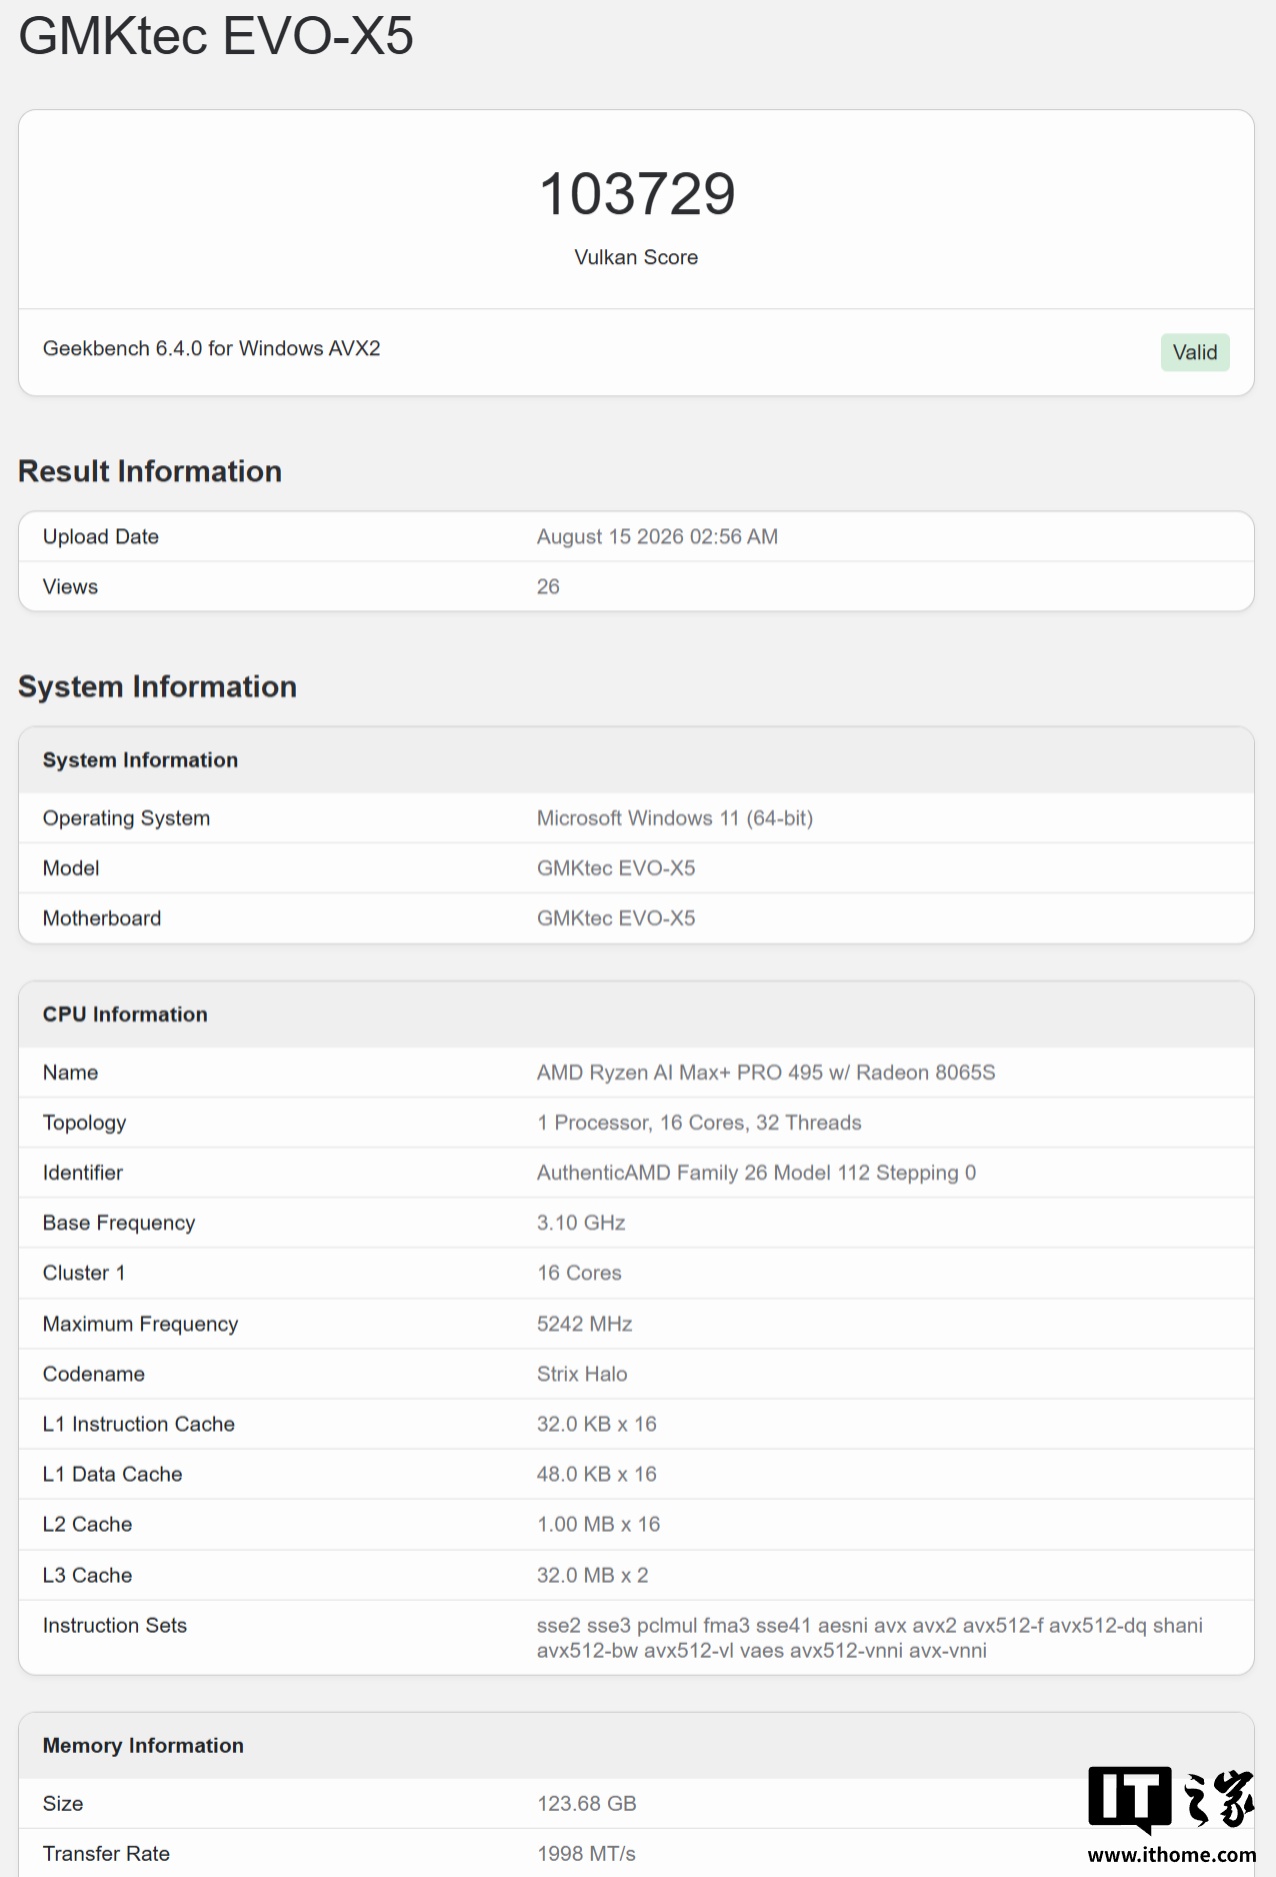Click the Topology row 16 Cores, 32 Threads
Image resolution: width=1276 pixels, height=1877 pixels.
(636, 1122)
